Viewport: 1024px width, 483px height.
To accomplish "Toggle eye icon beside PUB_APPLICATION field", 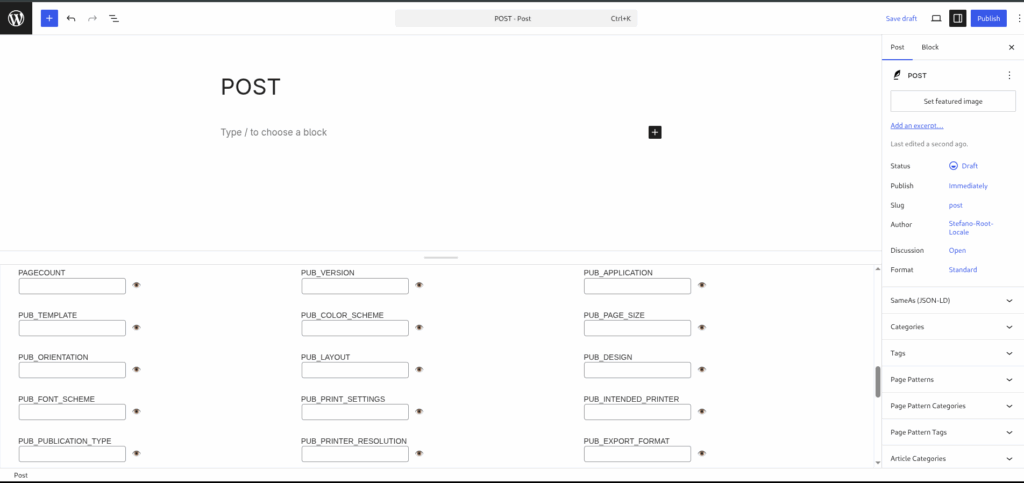I will click(702, 285).
